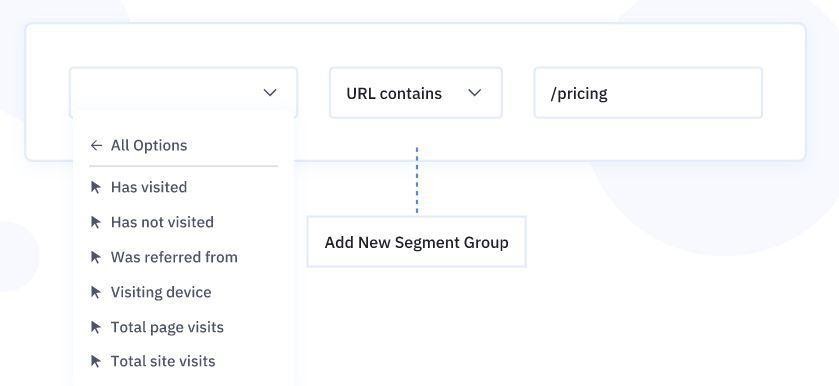Open the URL contains dropdown

point(416,93)
